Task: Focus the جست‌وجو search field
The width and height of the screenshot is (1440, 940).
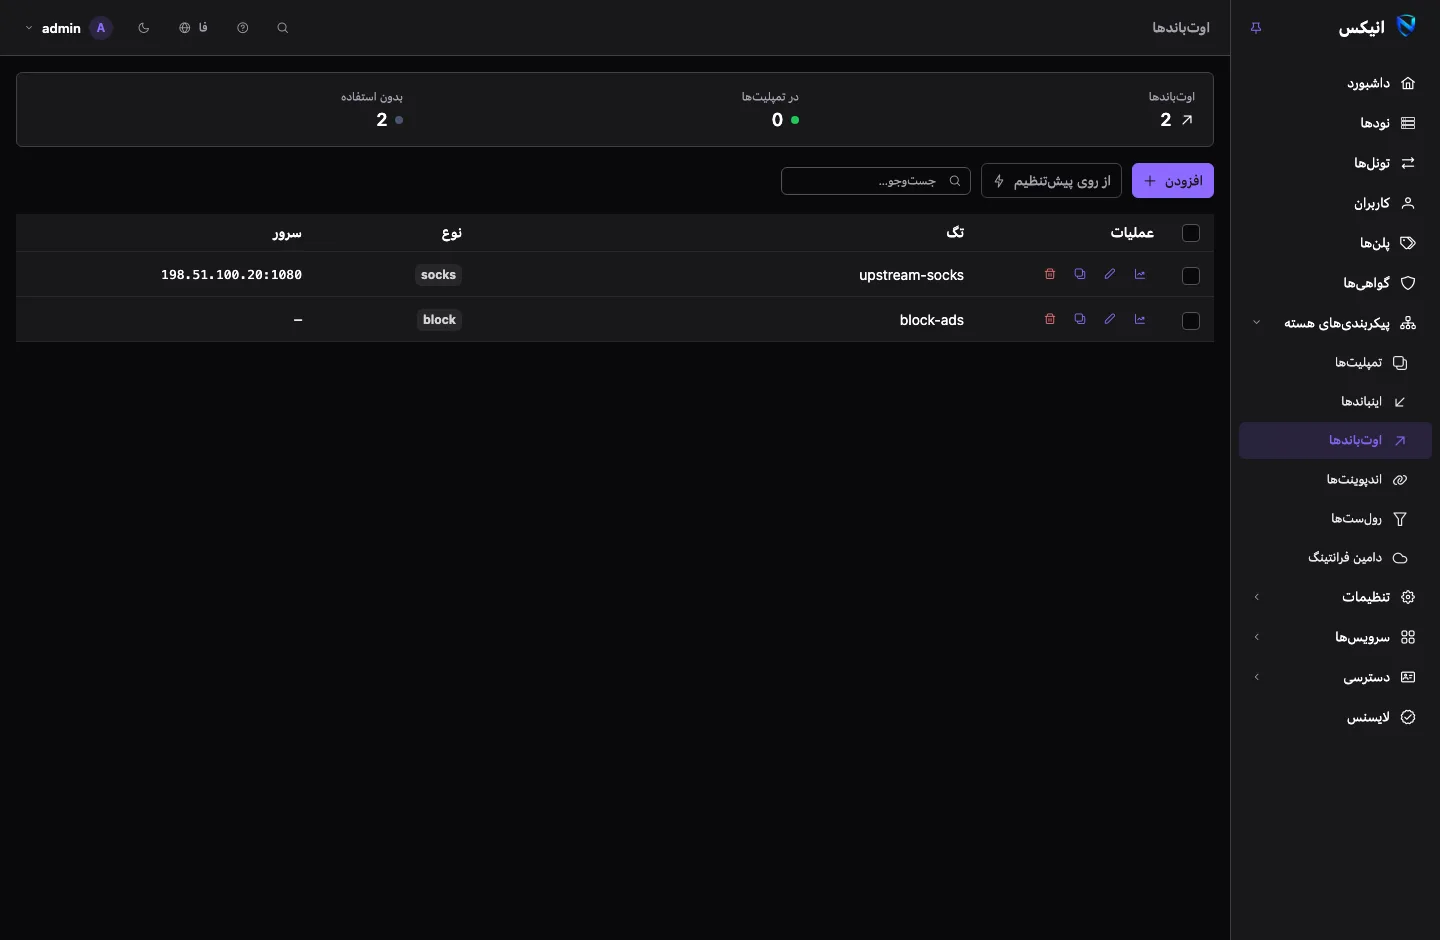Action: (x=876, y=181)
